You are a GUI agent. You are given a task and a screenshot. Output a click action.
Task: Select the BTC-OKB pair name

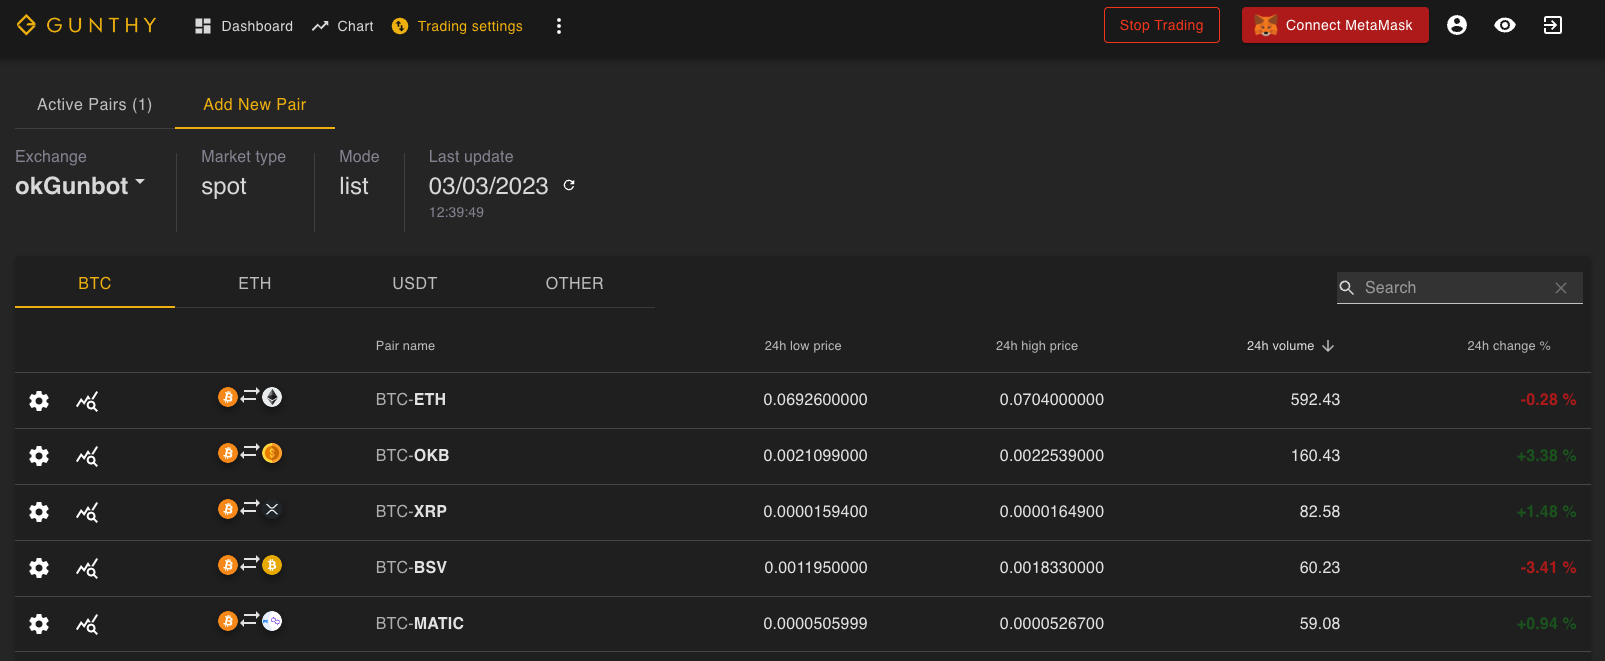412,455
